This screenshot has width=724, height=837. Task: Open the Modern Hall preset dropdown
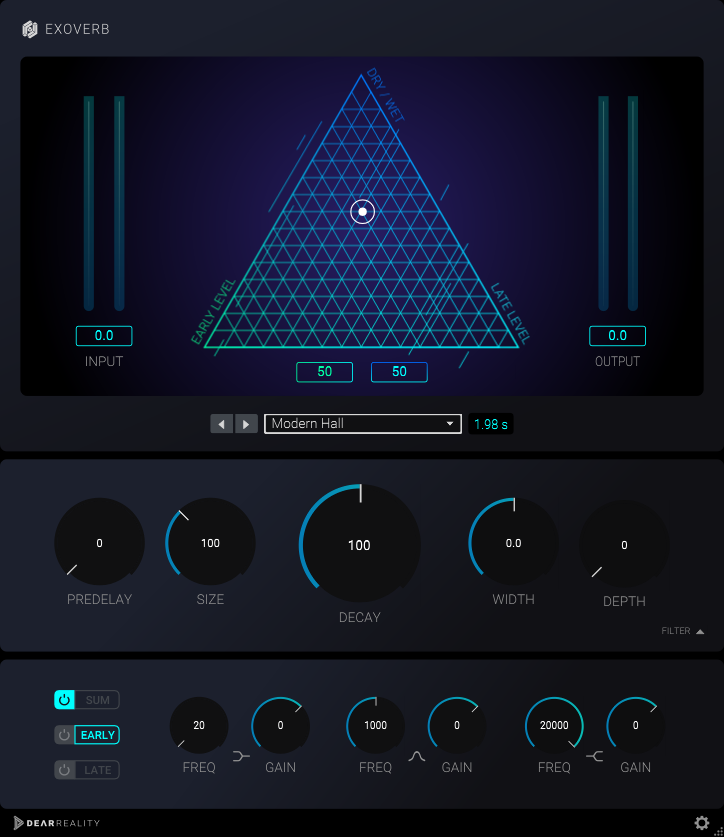coord(362,424)
